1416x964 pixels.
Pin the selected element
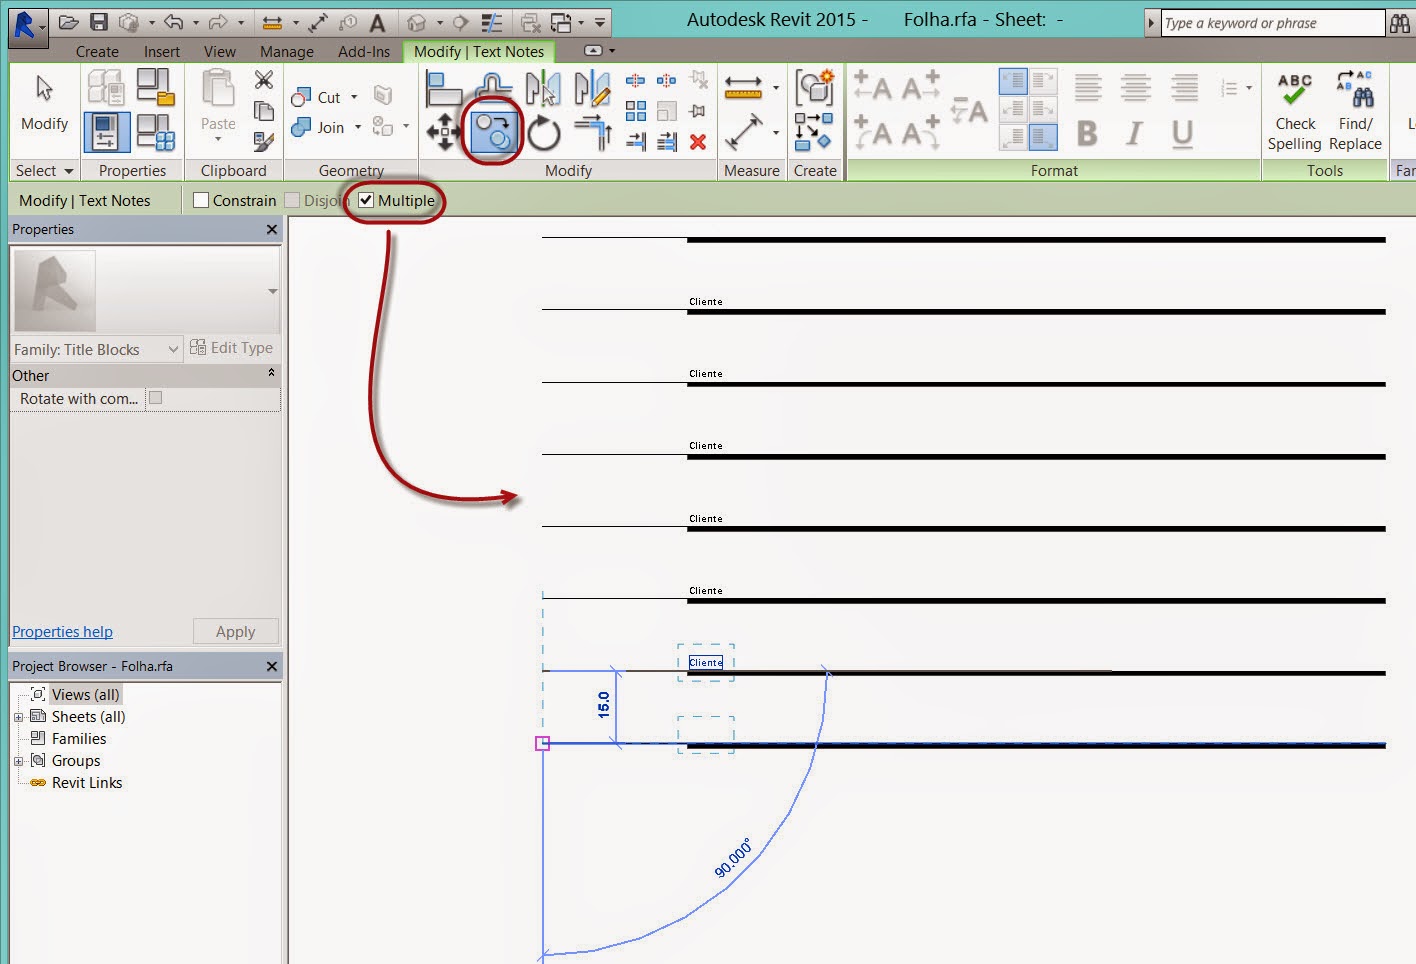[697, 112]
